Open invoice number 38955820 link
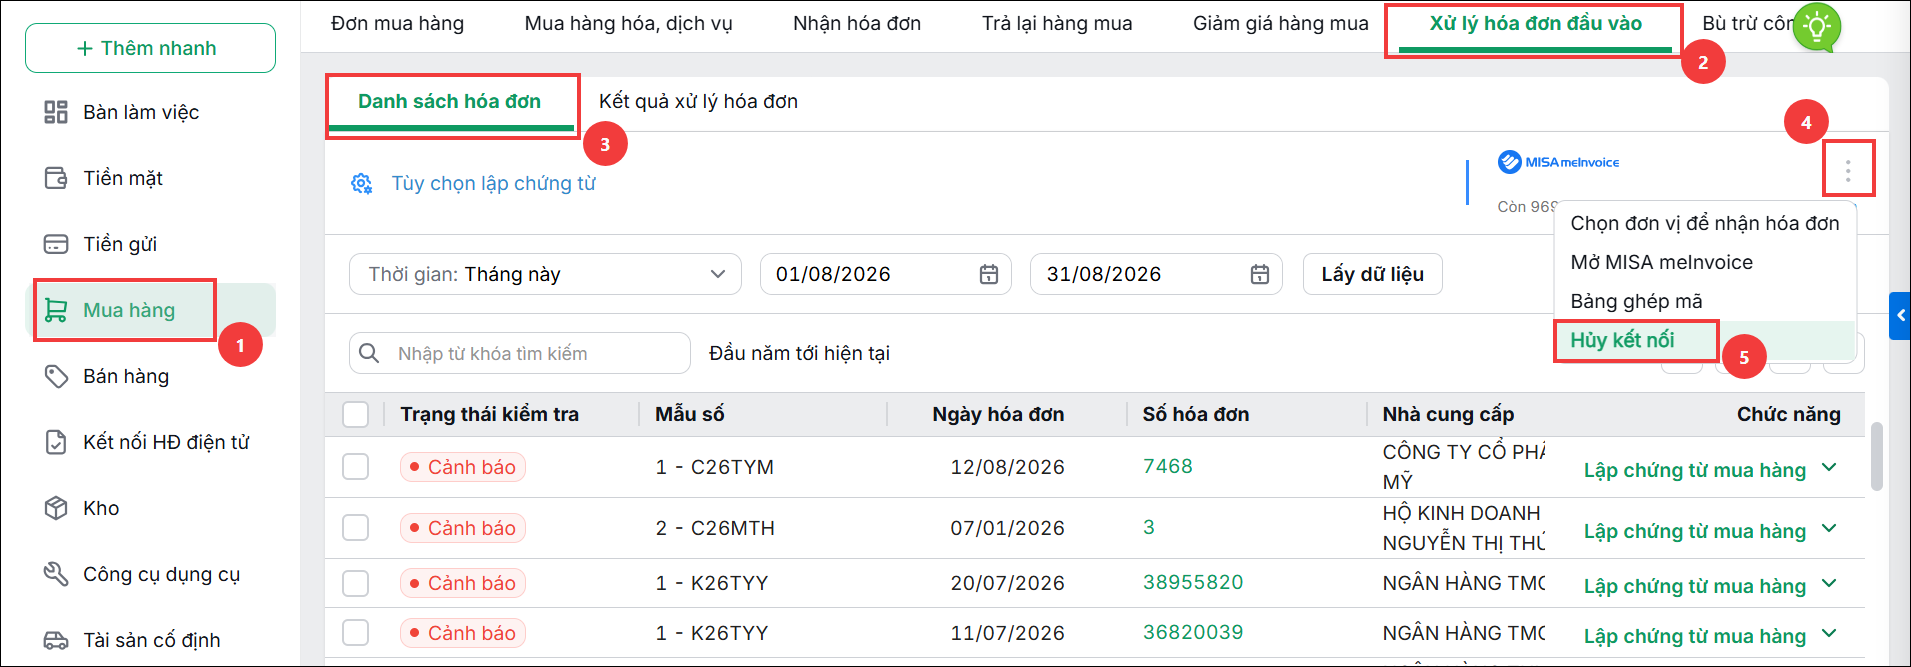 pos(1193,582)
